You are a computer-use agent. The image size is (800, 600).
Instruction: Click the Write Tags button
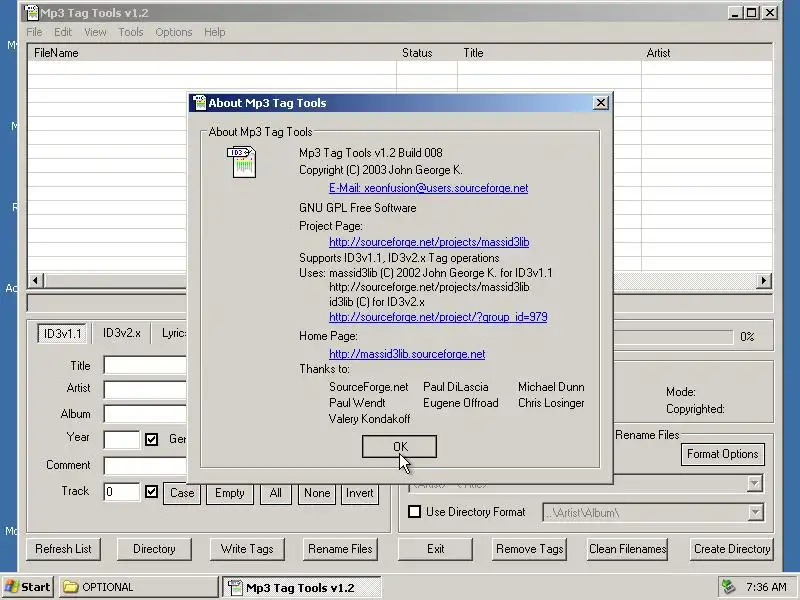pos(247,549)
